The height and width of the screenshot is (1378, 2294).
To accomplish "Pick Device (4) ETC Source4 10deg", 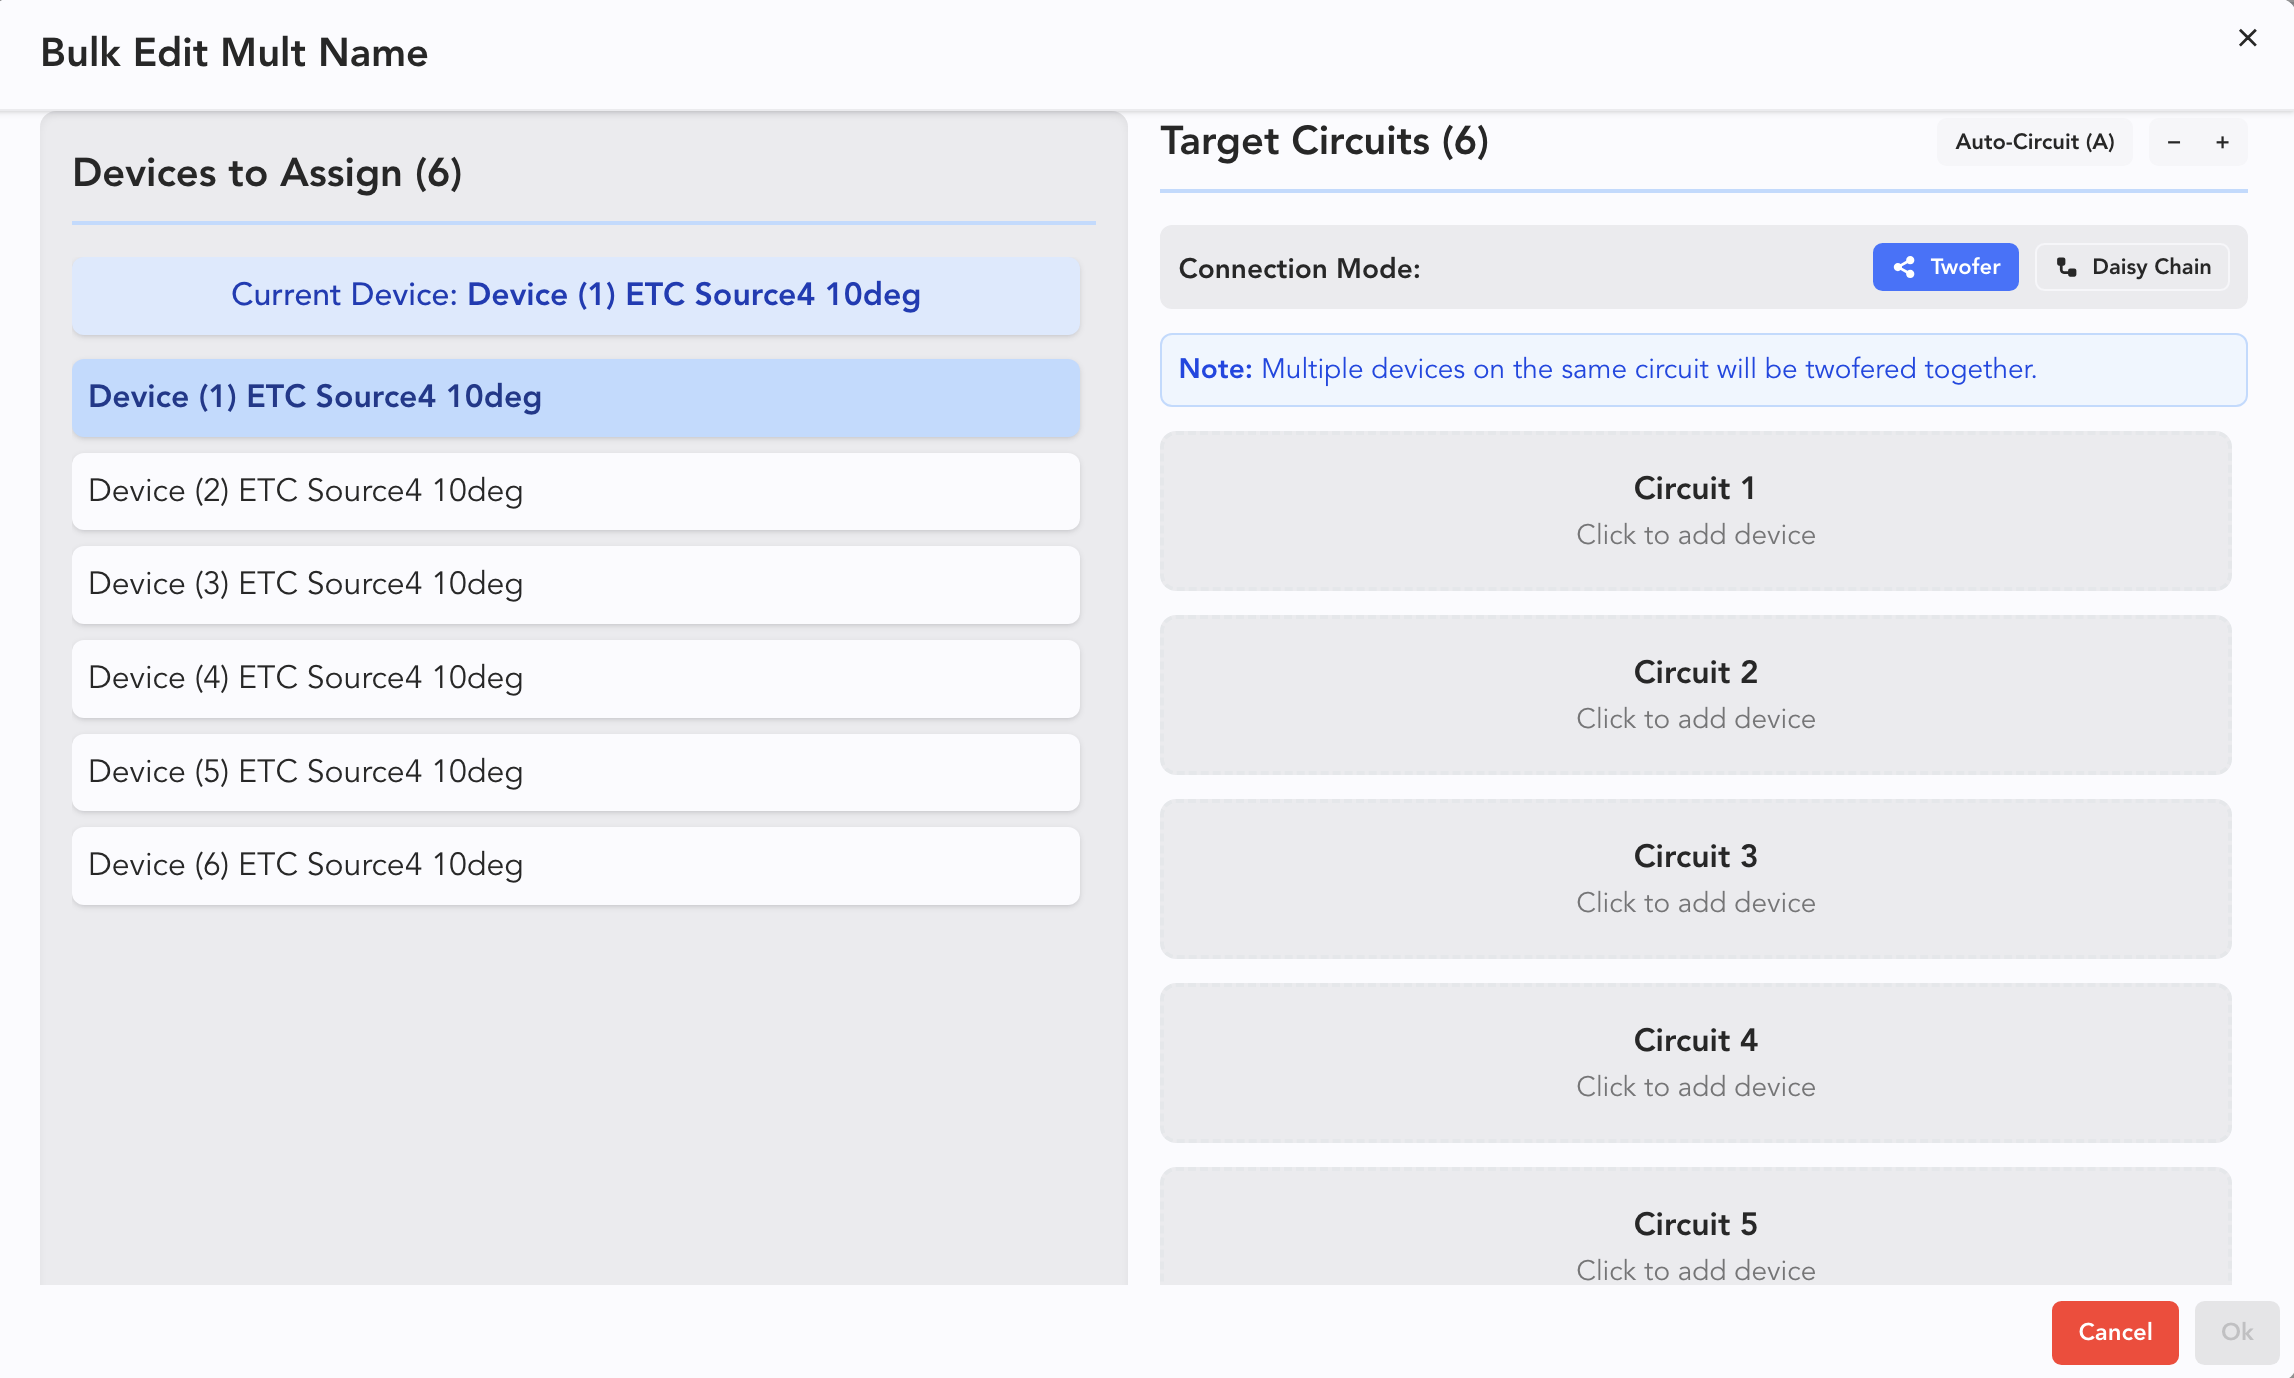I will [x=575, y=678].
